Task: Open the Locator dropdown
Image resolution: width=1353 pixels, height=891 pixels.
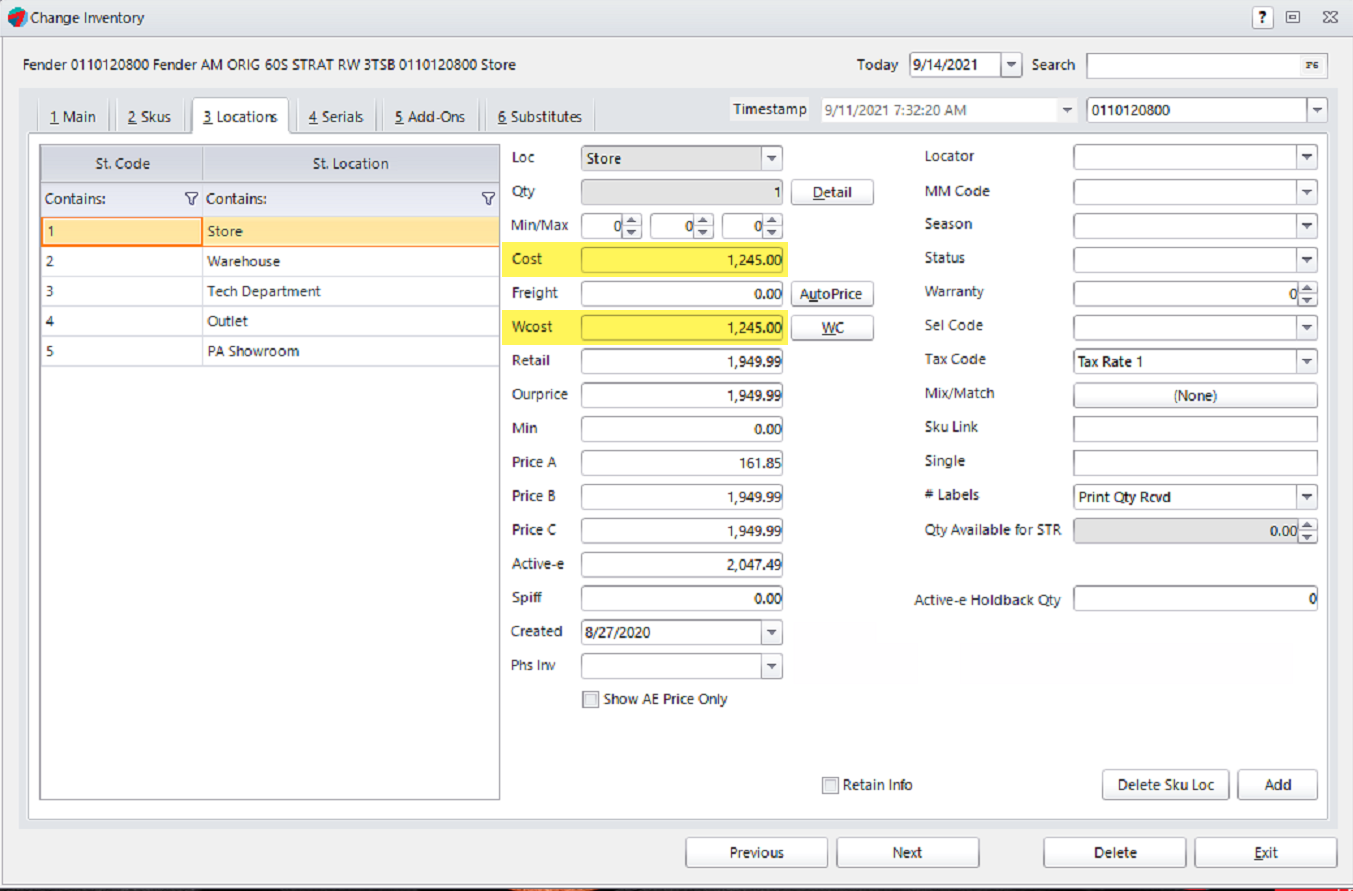Action: (1307, 157)
